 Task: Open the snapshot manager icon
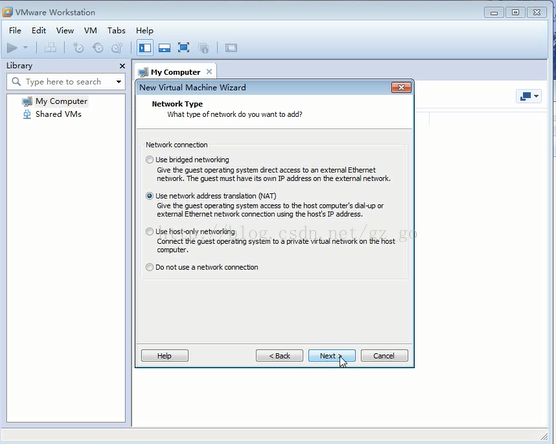tap(117, 48)
